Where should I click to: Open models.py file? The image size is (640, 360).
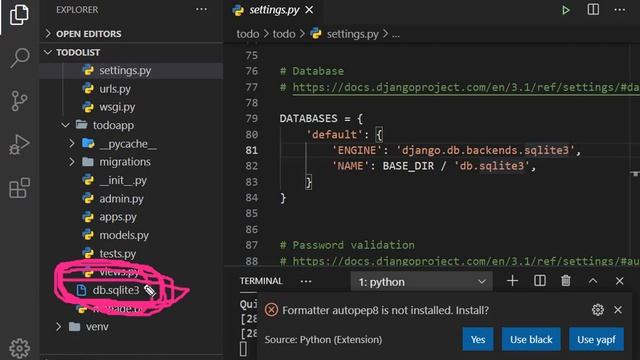[124, 236]
